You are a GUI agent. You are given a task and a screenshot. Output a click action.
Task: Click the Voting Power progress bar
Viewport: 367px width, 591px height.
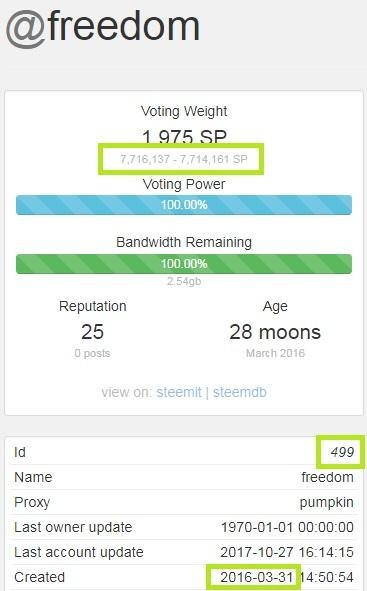click(x=184, y=205)
